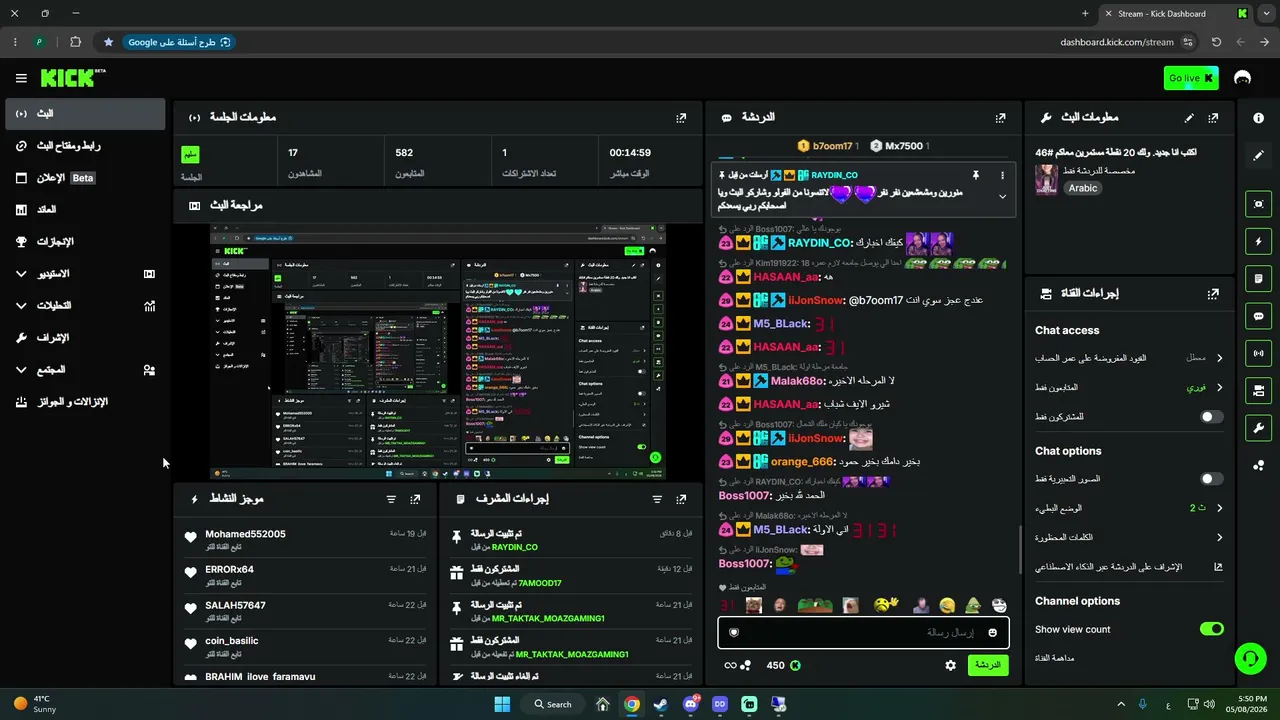
Task: Open the info icon in right rail
Action: pyautogui.click(x=1259, y=118)
